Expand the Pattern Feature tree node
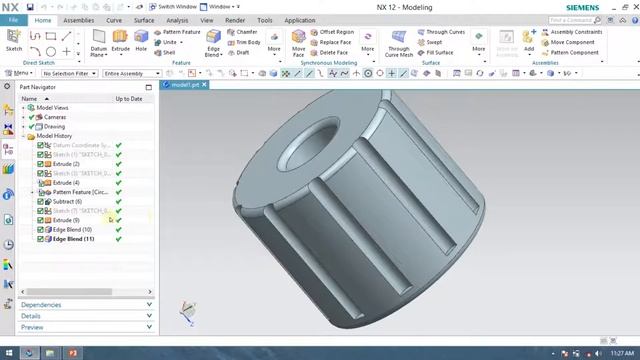 click(x=32, y=192)
